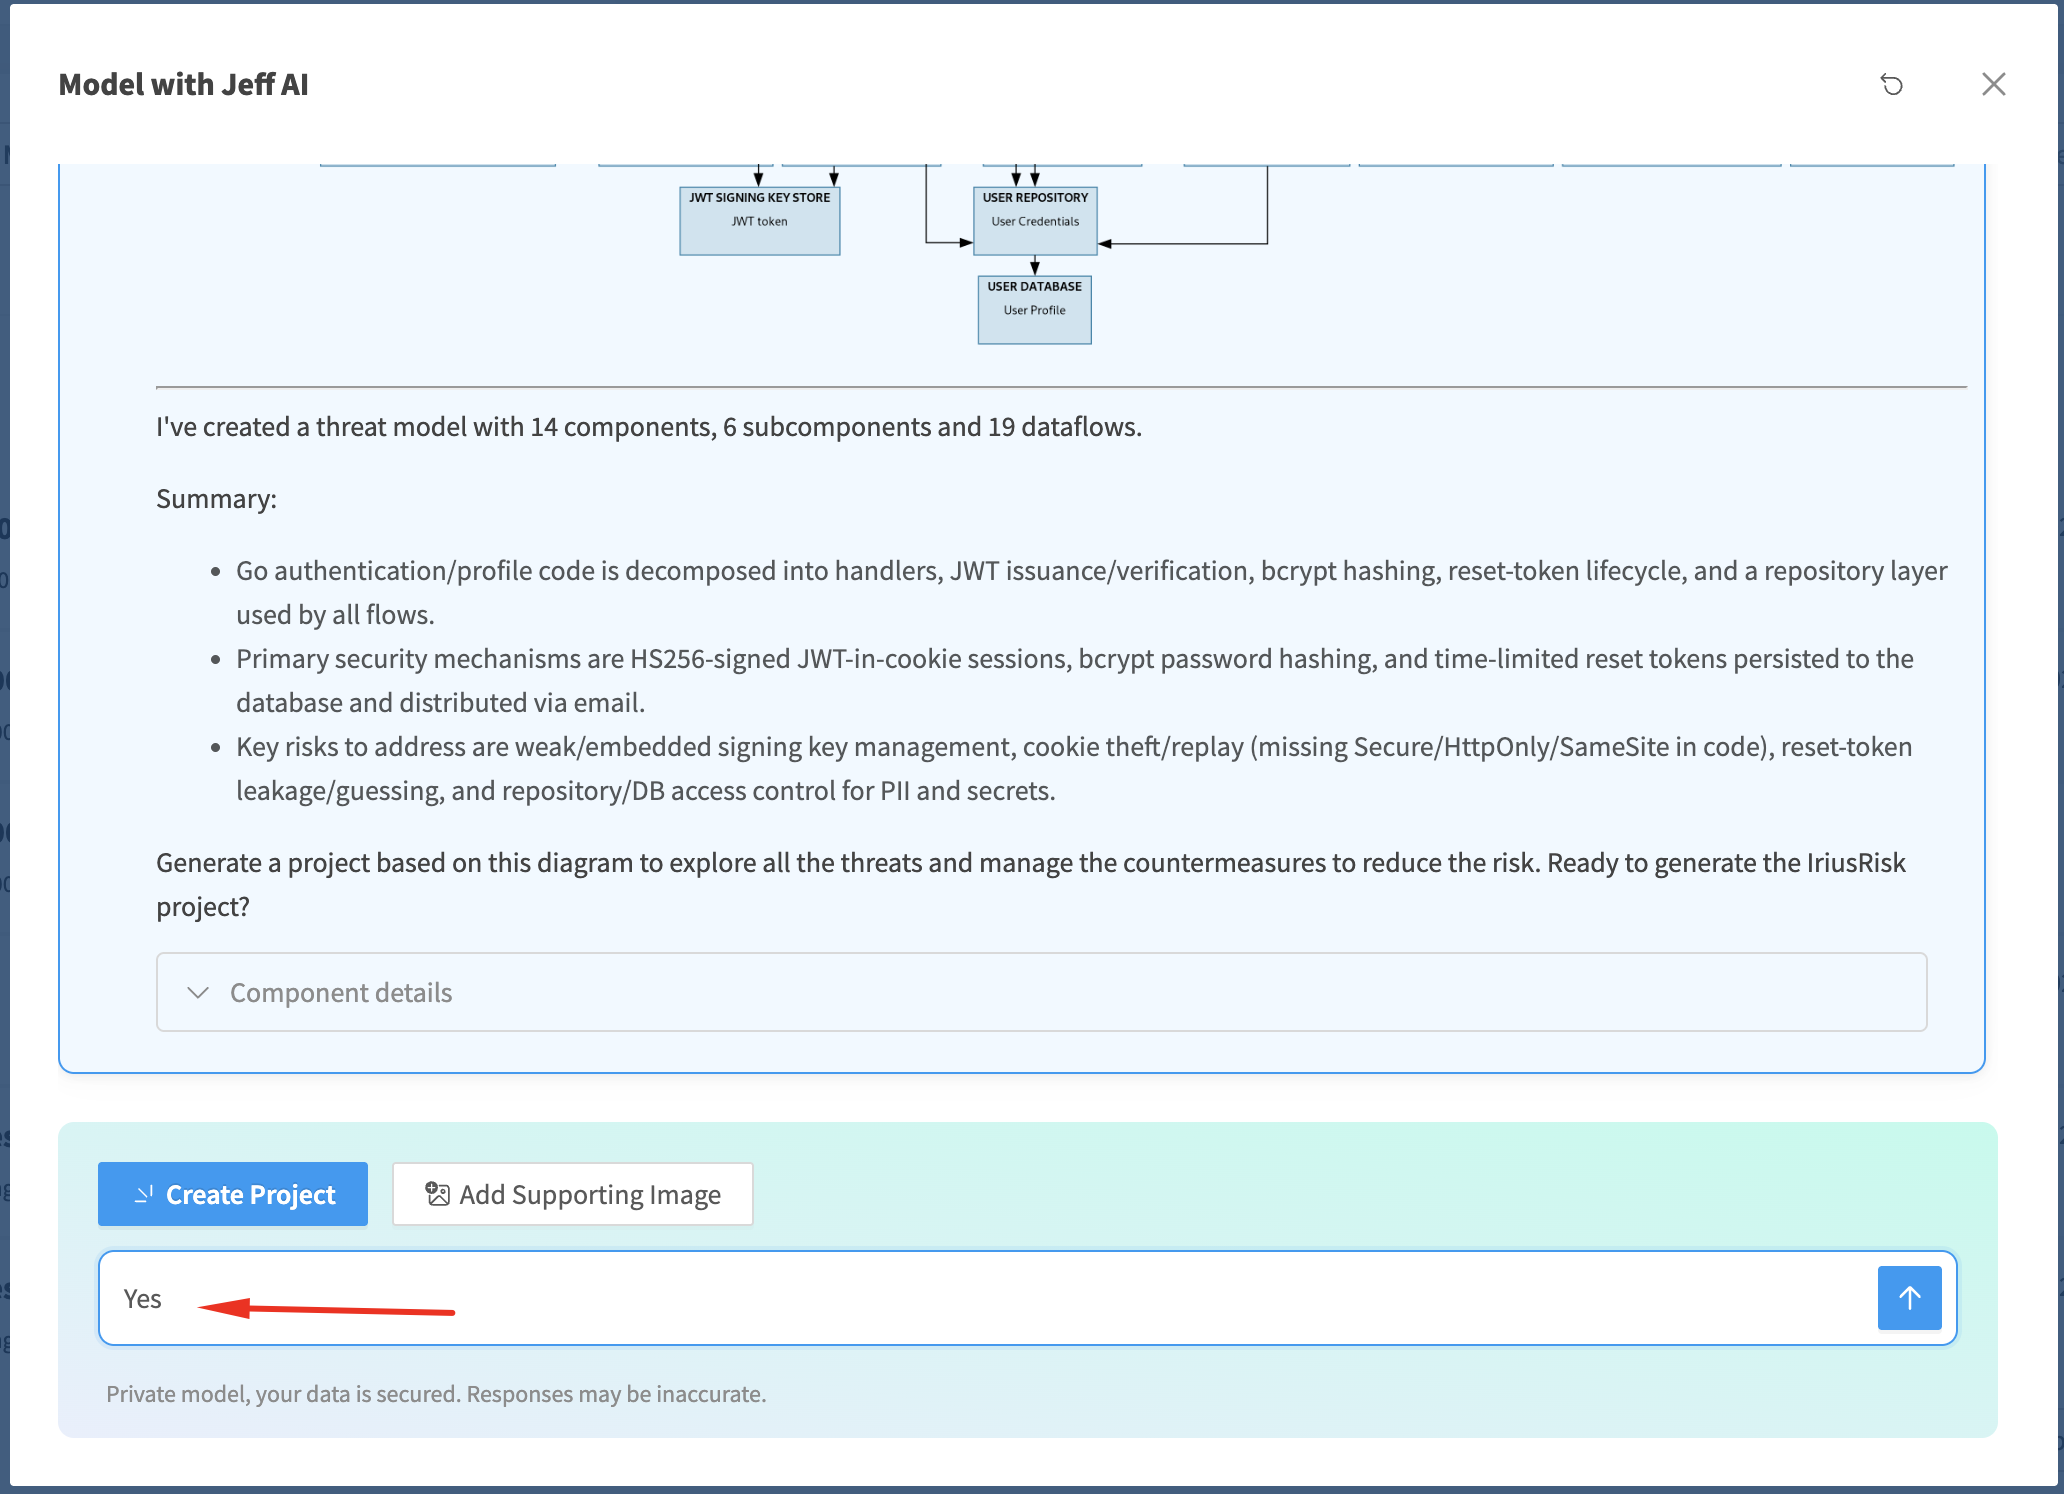Image resolution: width=2064 pixels, height=1494 pixels.
Task: Expand the Component details section
Action: point(1041,992)
